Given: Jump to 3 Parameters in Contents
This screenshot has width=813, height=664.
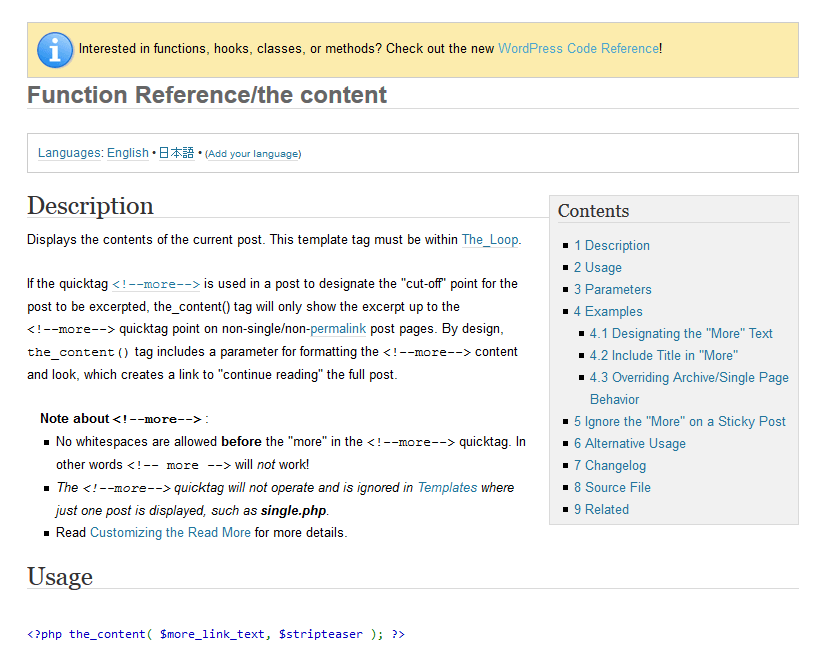Looking at the screenshot, I should coord(613,290).
